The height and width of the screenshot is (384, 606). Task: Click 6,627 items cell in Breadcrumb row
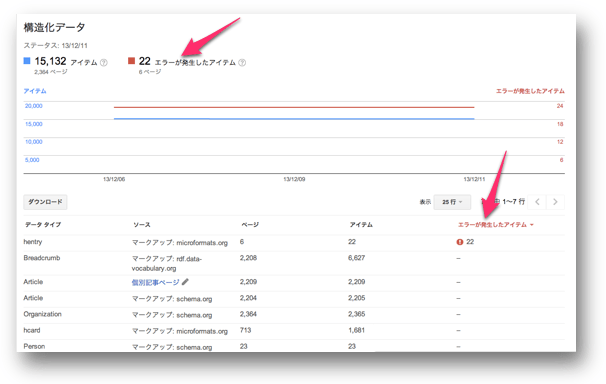click(x=356, y=258)
